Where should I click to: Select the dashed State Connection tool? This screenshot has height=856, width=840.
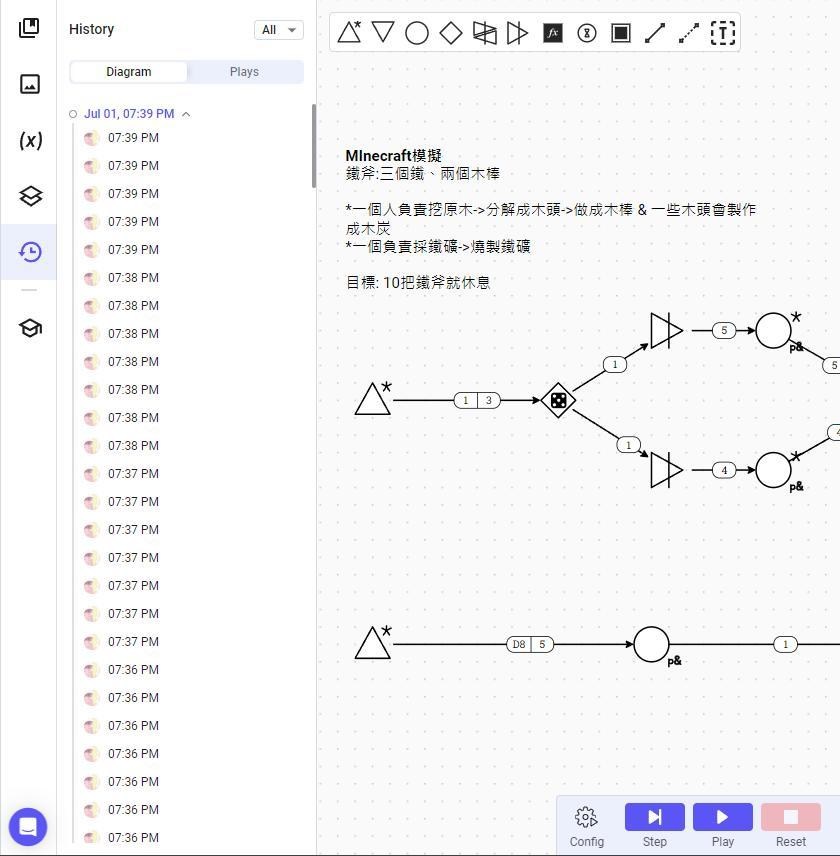click(689, 33)
